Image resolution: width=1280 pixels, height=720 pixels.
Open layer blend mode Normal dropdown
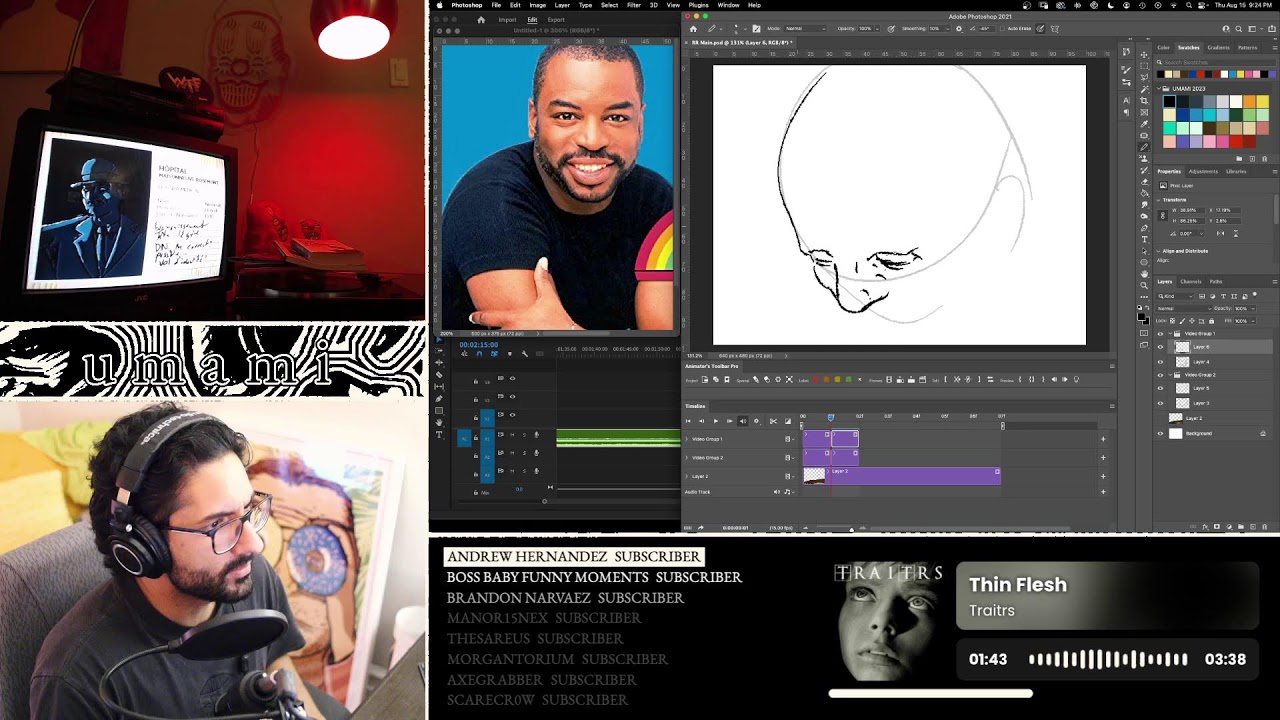tap(1184, 308)
